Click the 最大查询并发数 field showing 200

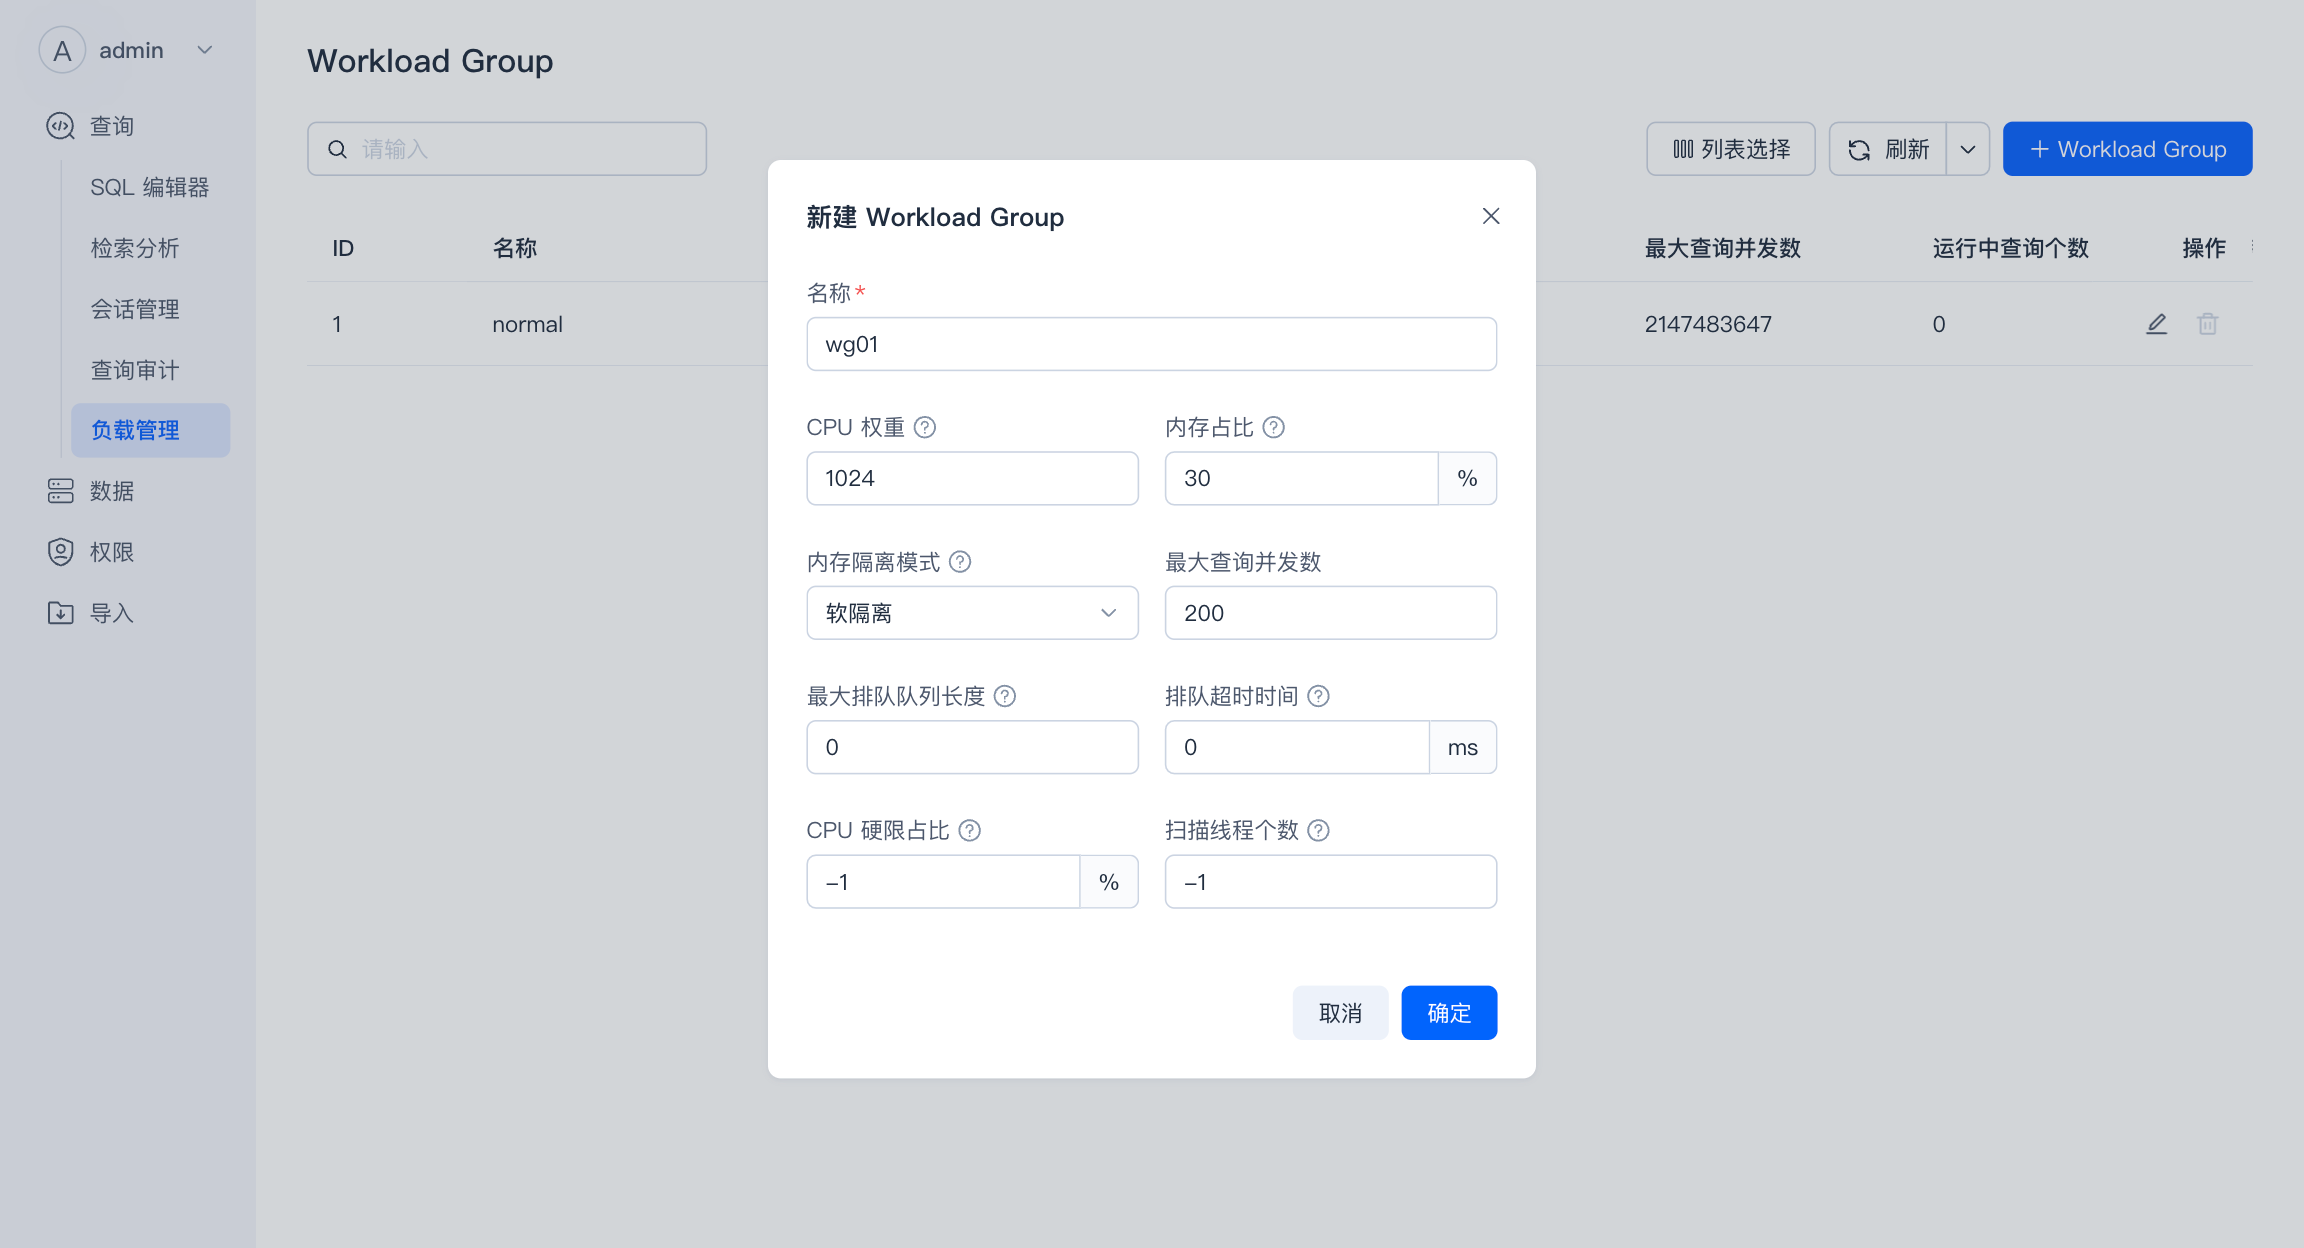point(1329,613)
